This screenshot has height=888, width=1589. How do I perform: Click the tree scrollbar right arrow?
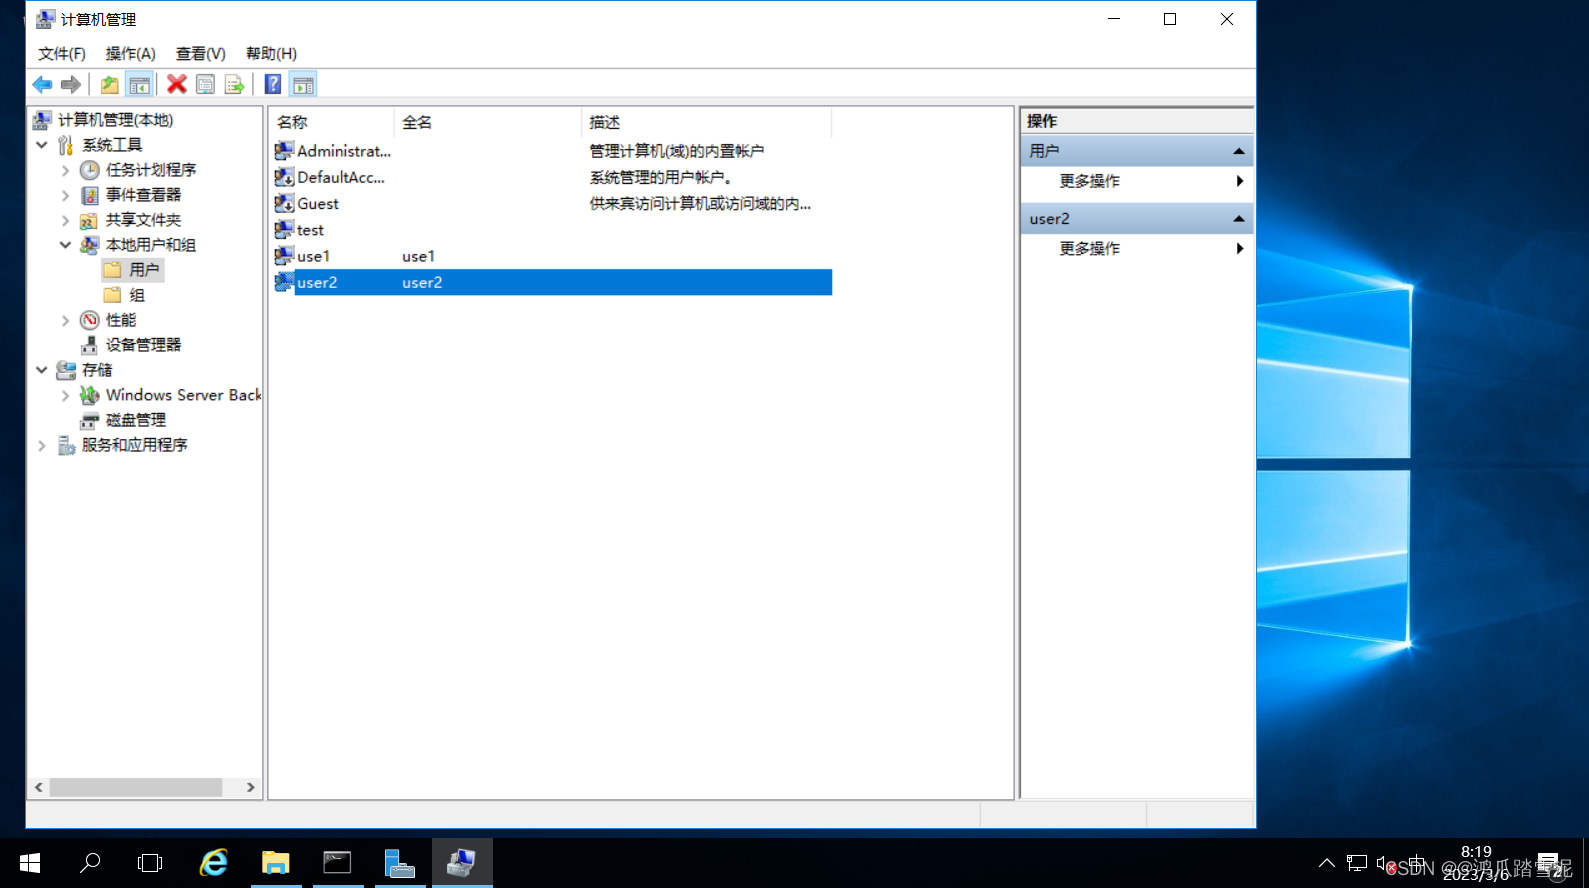250,787
